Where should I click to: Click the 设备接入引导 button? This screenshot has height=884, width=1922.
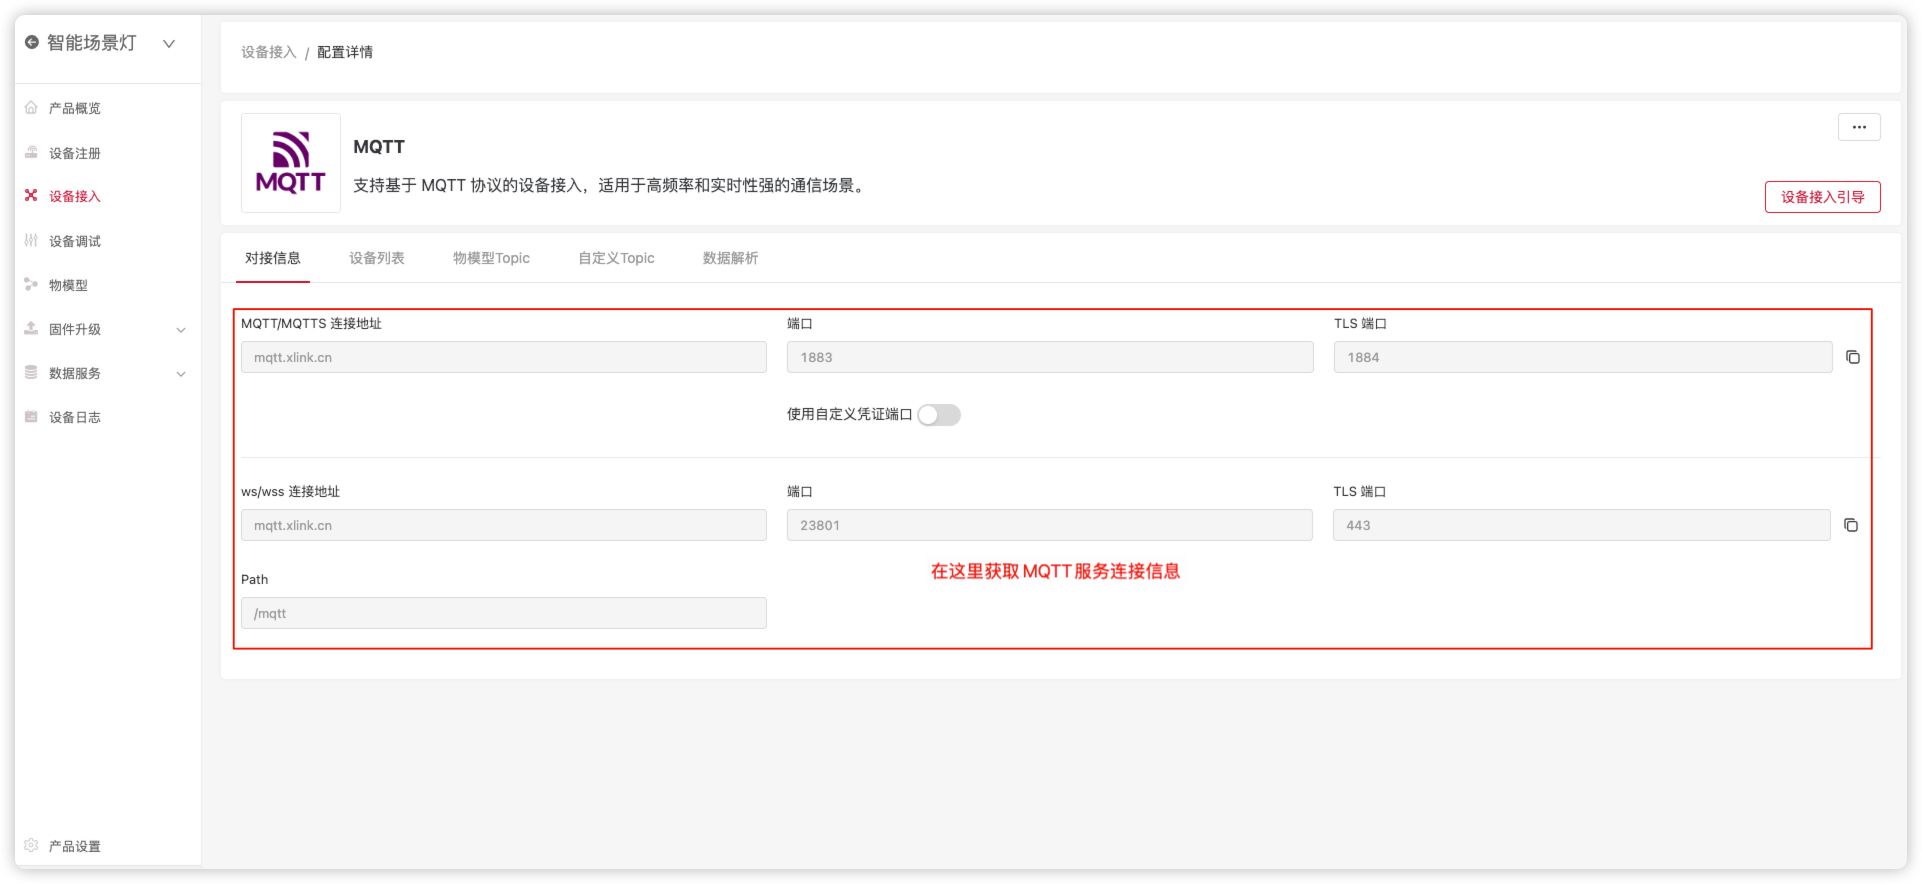click(x=1821, y=197)
